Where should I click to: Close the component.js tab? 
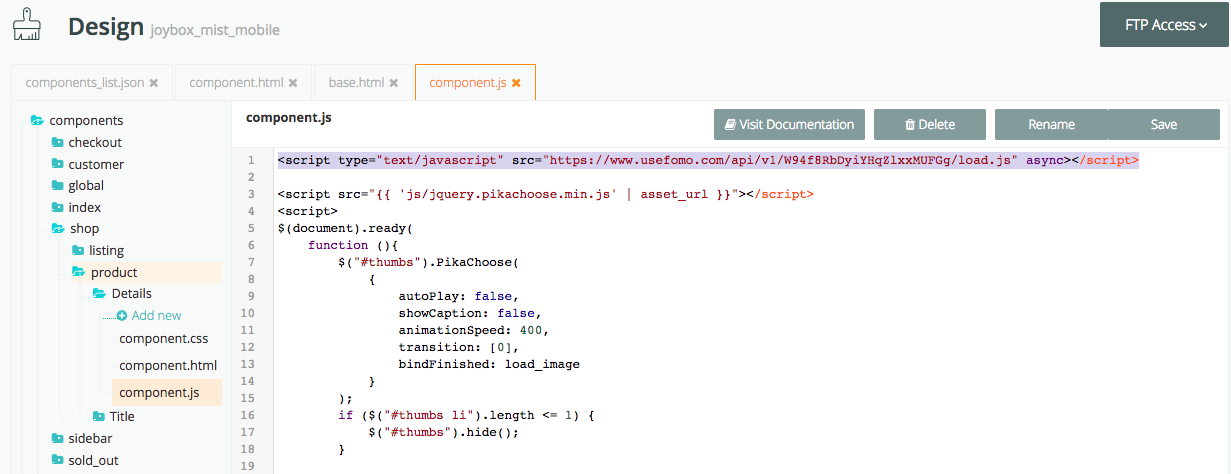(516, 83)
